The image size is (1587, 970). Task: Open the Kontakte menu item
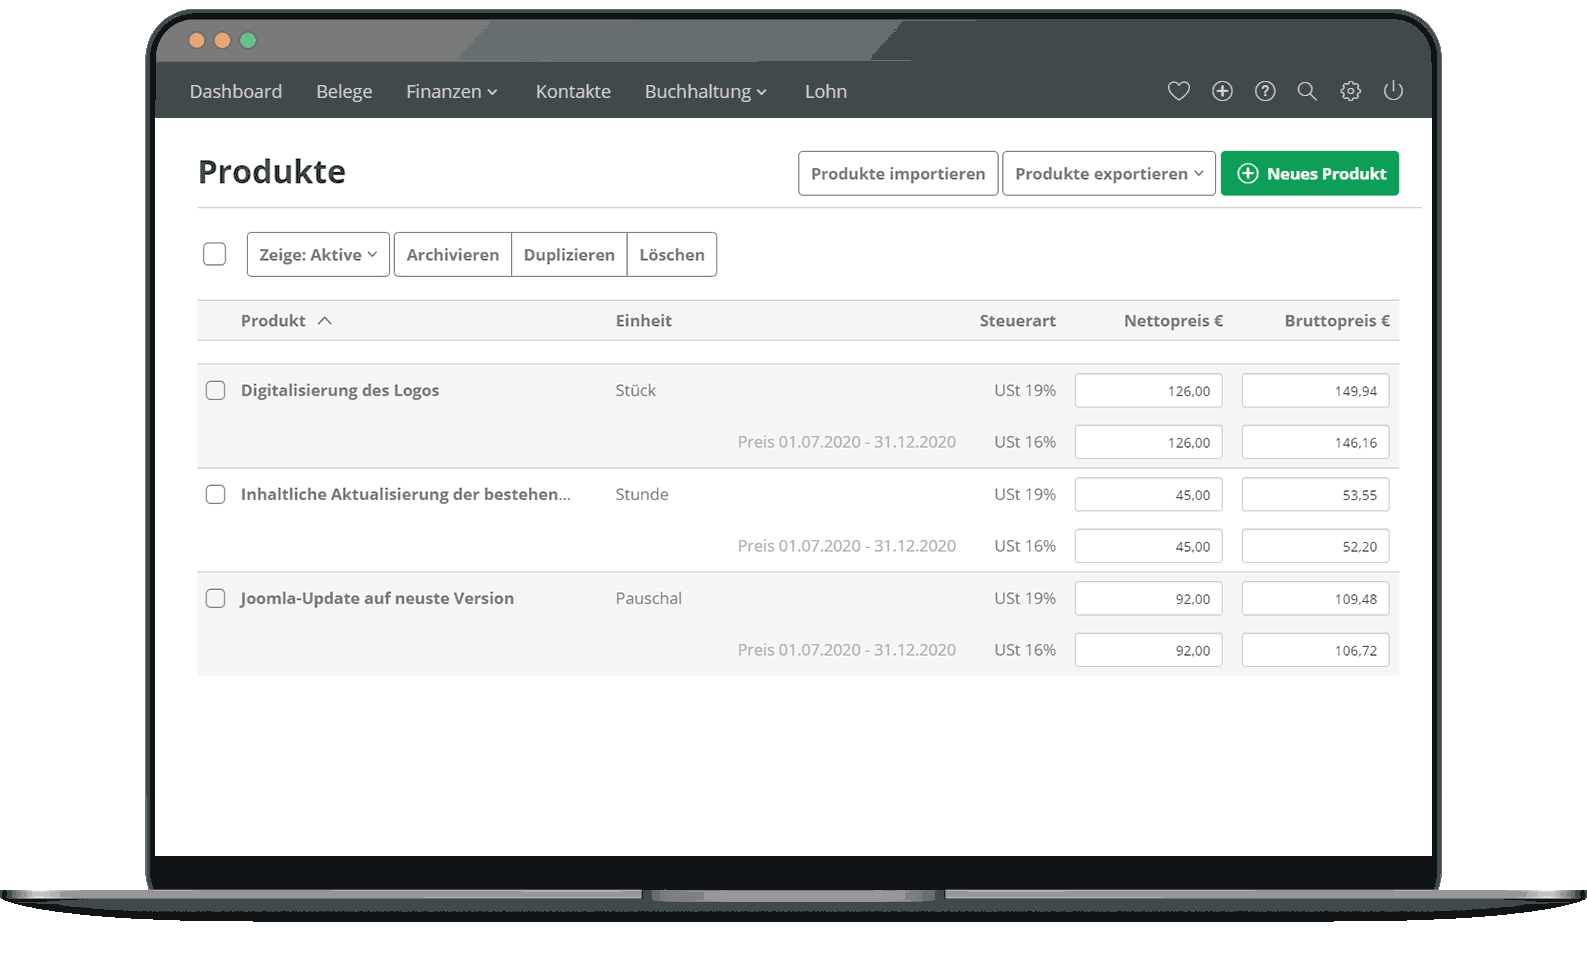point(573,92)
